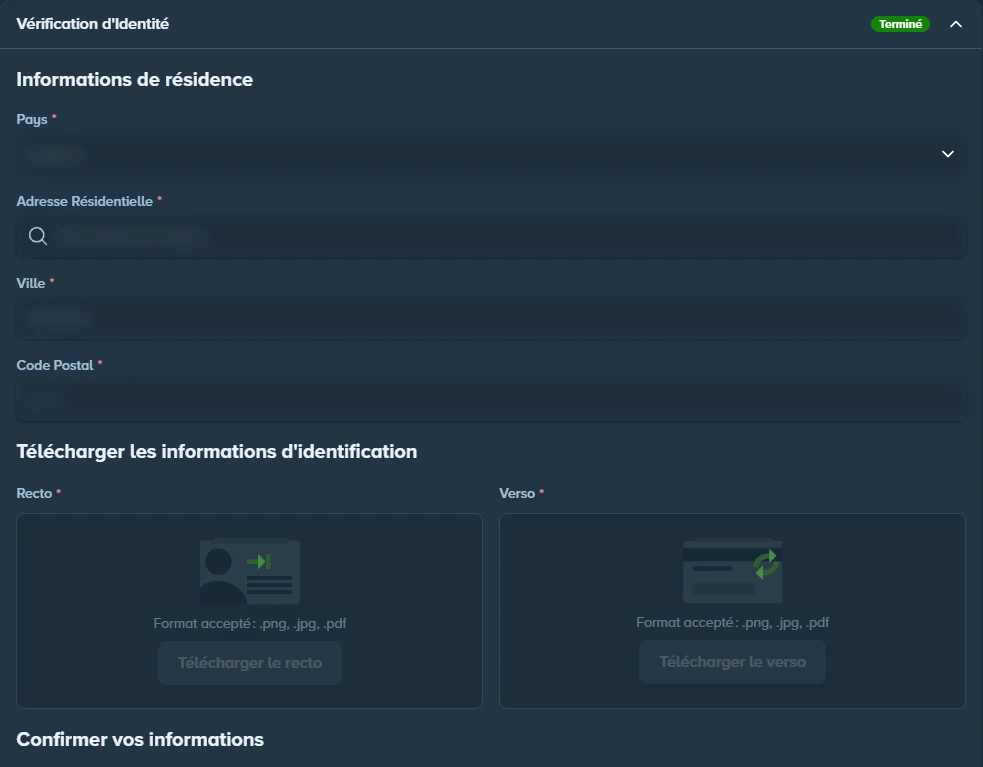Click the search magnifier in Adresse Résidentielle

(x=38, y=236)
